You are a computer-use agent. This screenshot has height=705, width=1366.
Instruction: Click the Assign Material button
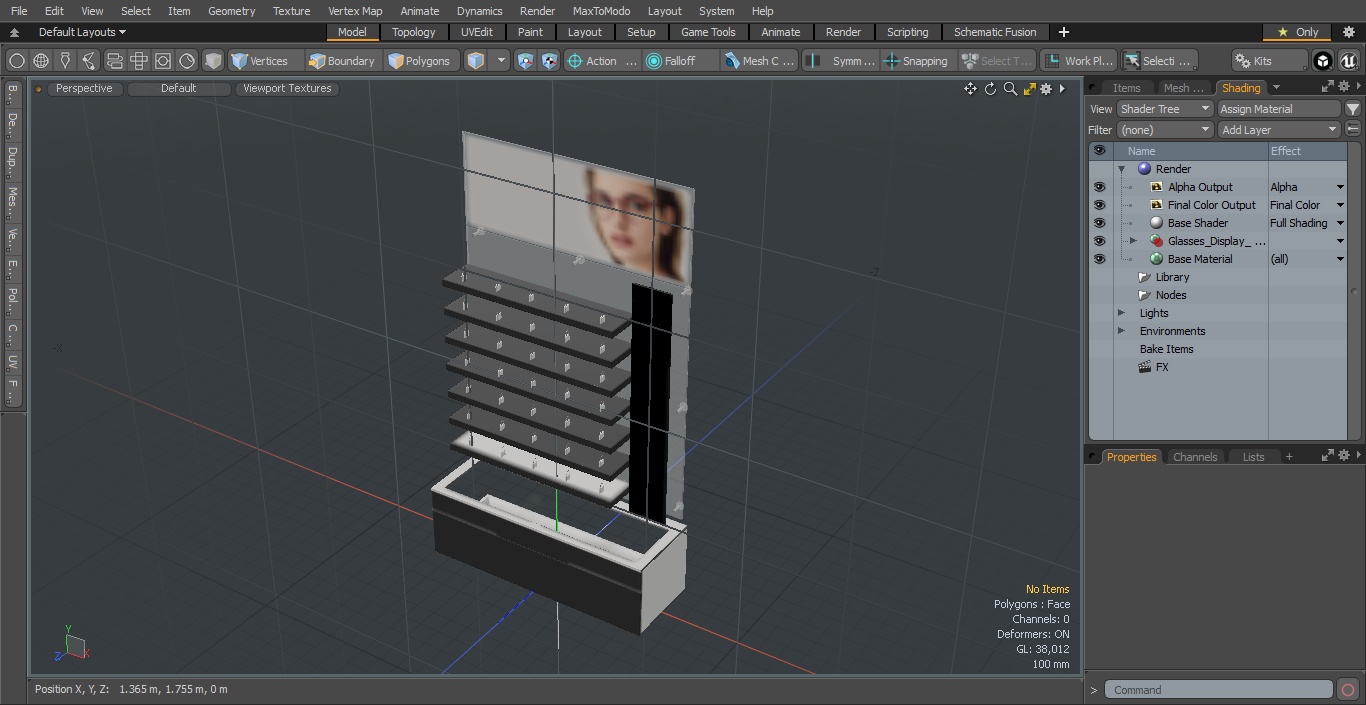pos(1279,109)
